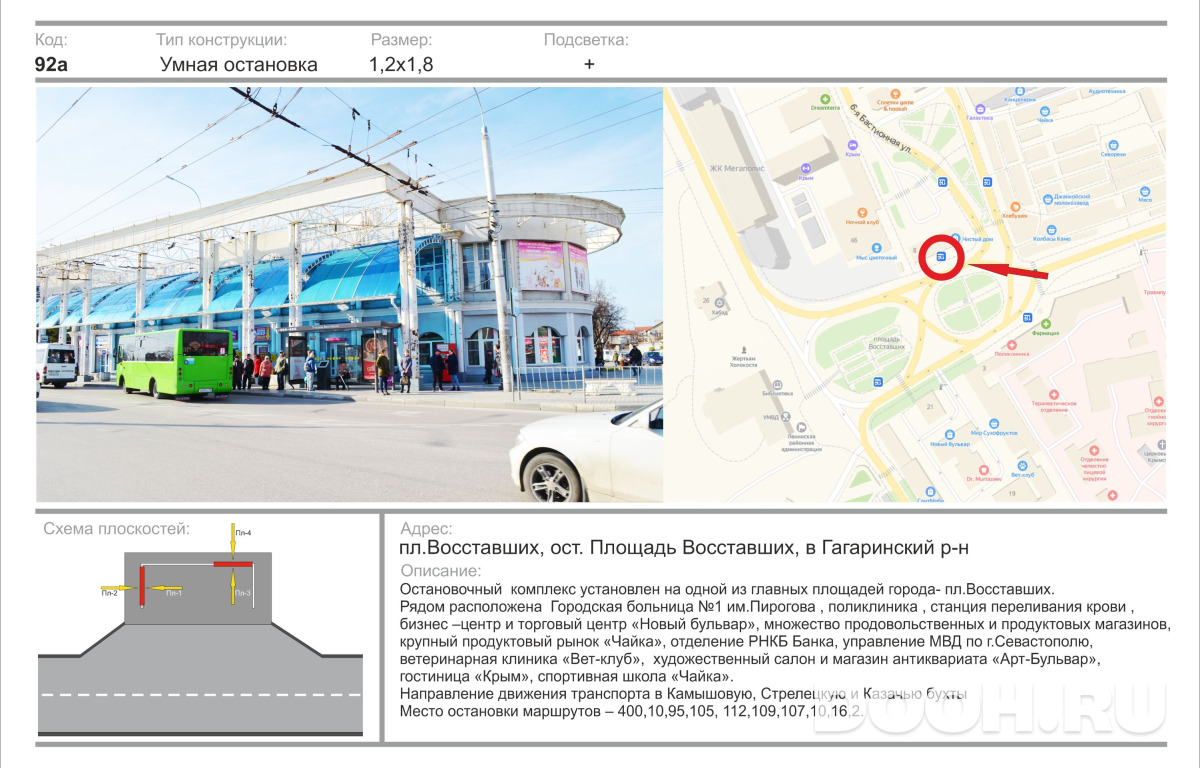Image resolution: width=1200 pixels, height=768 pixels.
Task: Select the bus stop icon inside red circle
Action: click(x=942, y=257)
